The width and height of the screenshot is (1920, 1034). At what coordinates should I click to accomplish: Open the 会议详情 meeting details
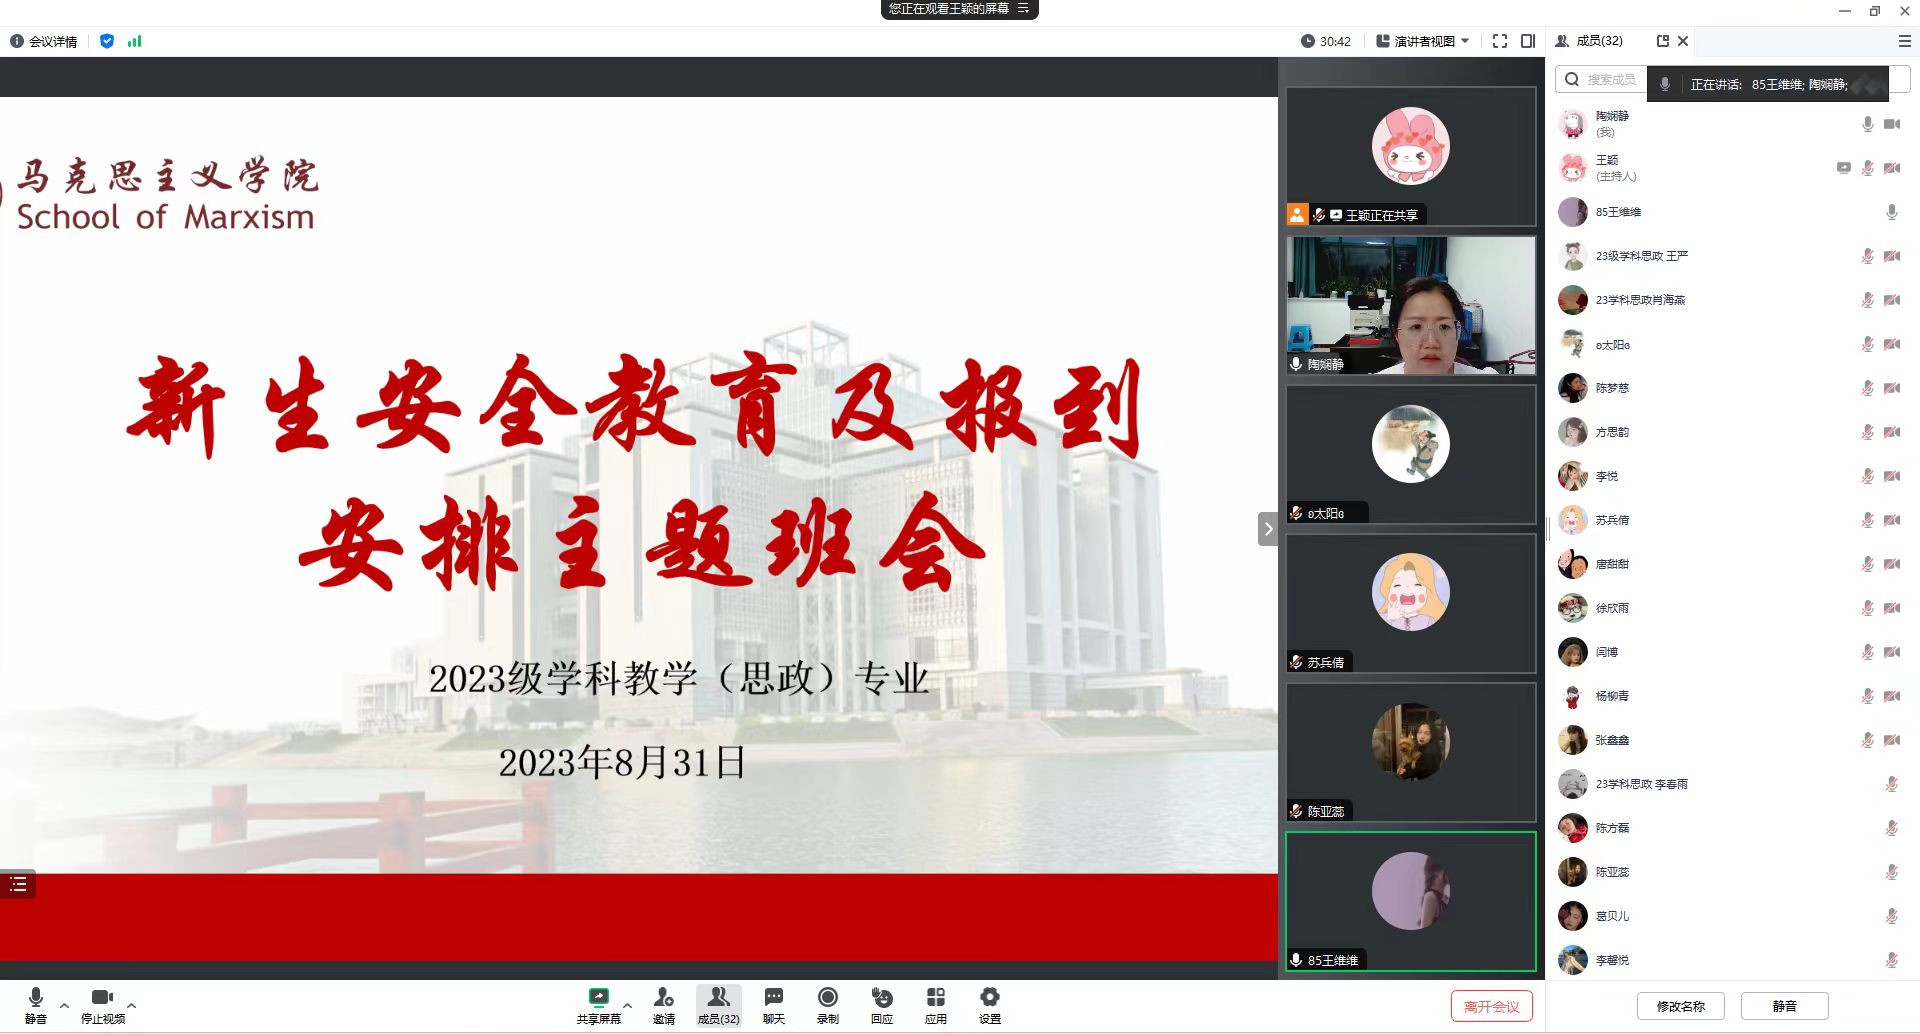pos(44,41)
